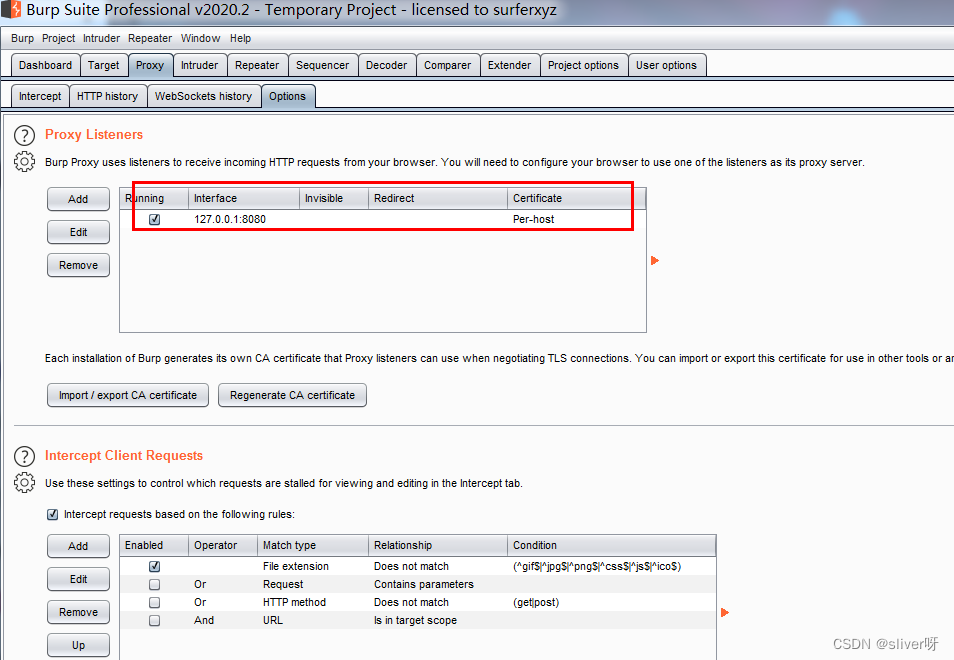This screenshot has height=660, width=954.
Task: Click orange arrow beside Proxy Listeners table
Action: 655,260
